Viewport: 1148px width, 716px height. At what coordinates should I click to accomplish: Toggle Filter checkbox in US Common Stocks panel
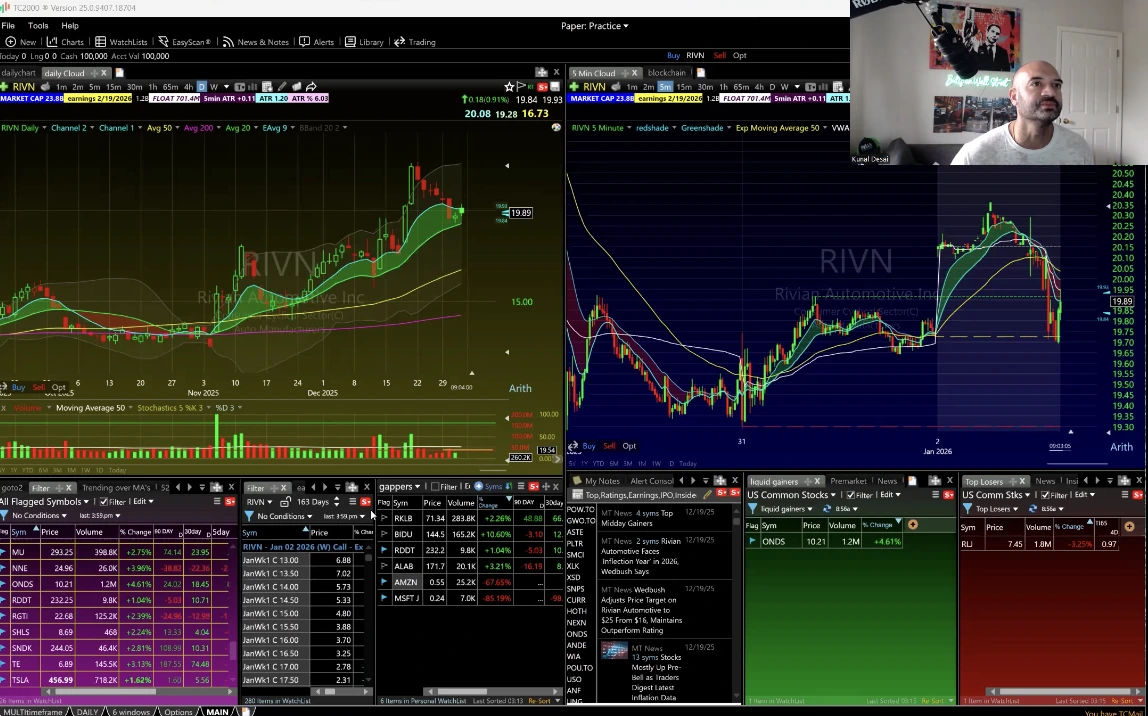pyautogui.click(x=851, y=495)
